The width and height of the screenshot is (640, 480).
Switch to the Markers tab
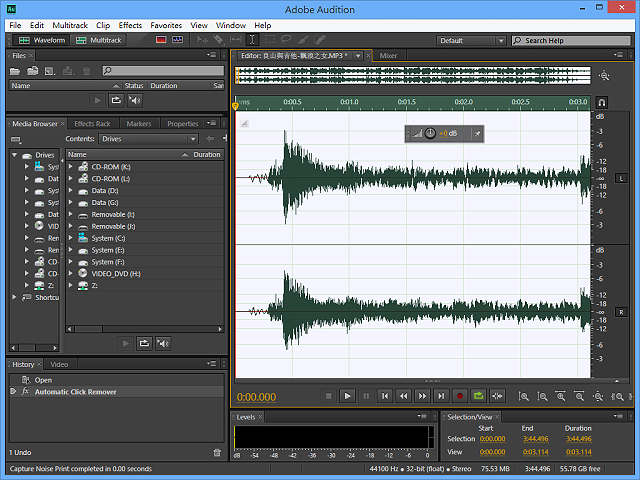[139, 124]
